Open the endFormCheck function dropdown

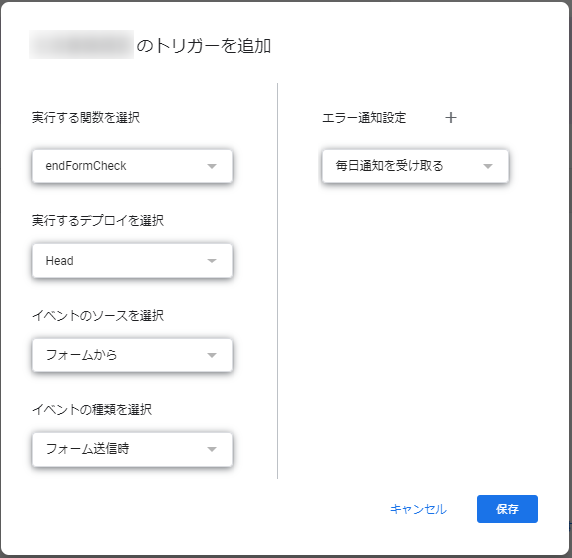click(132, 166)
